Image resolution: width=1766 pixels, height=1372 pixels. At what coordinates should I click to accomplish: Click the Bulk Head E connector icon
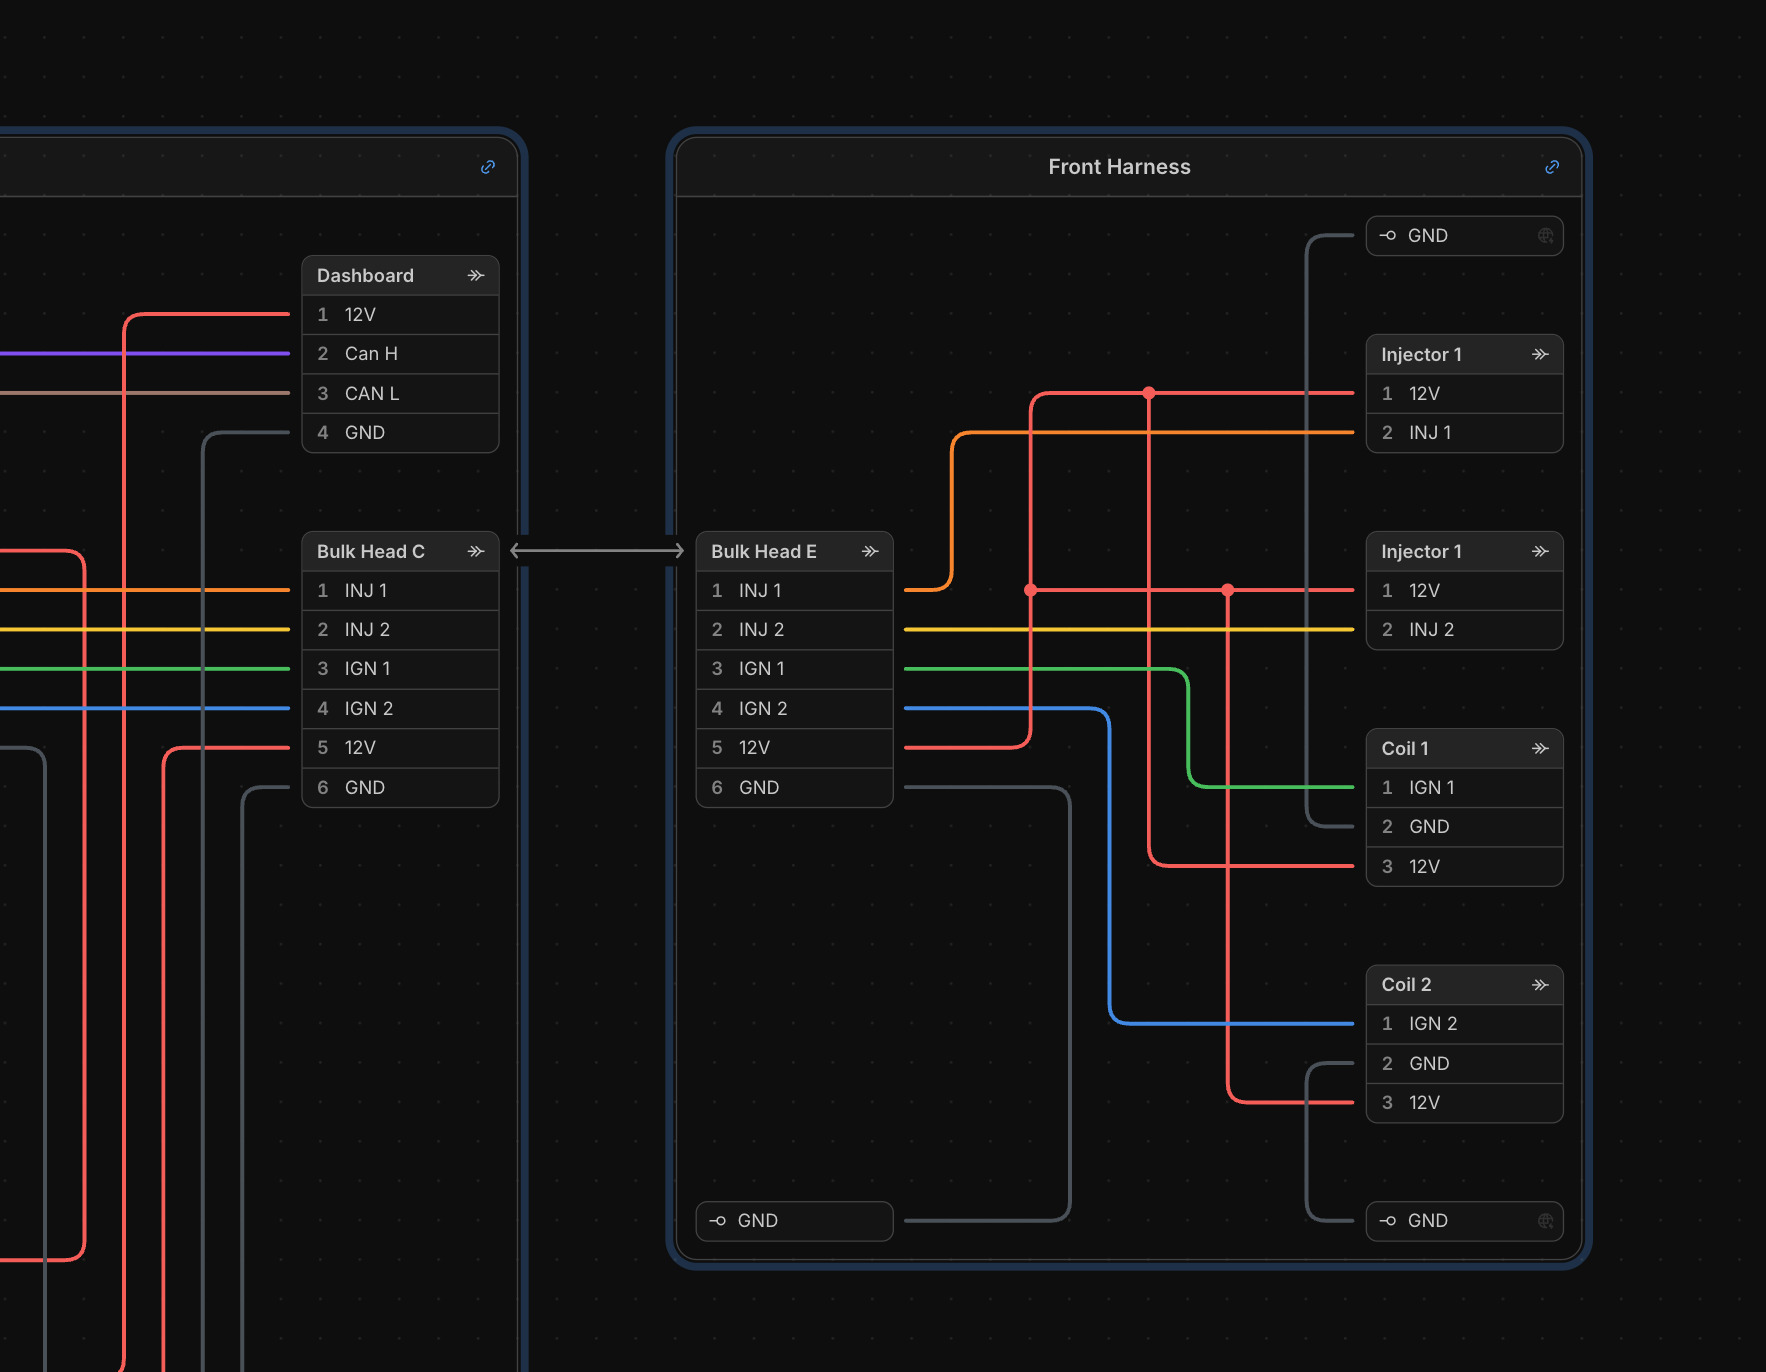(870, 551)
